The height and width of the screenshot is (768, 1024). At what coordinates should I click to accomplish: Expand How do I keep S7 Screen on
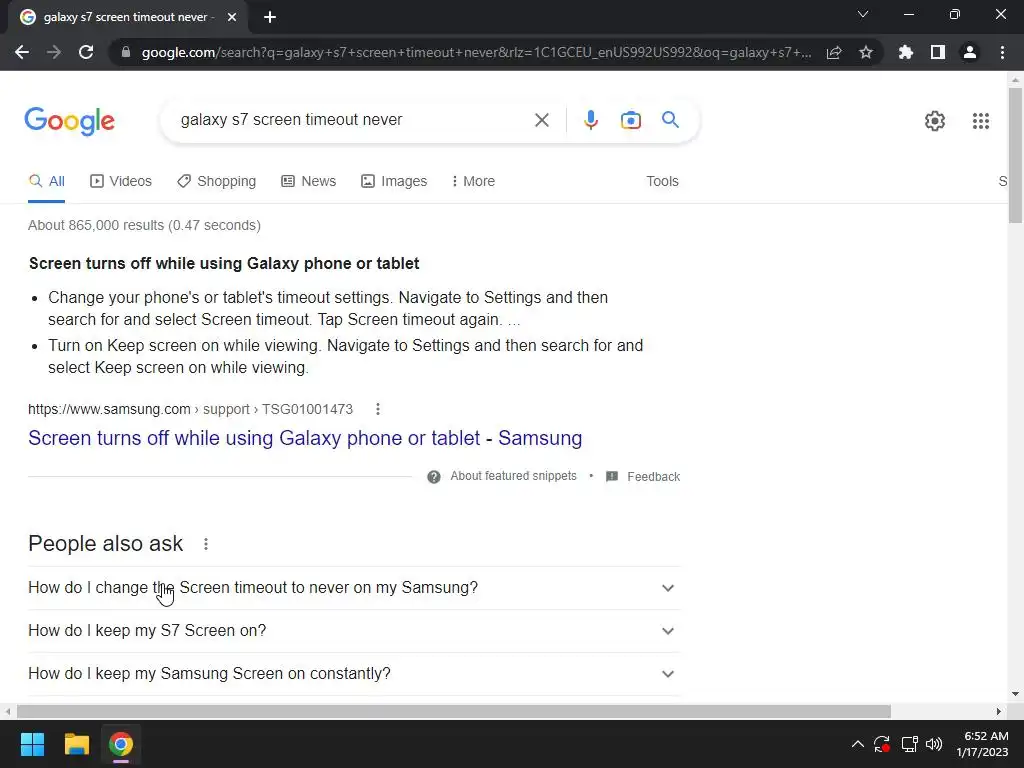[x=353, y=631]
